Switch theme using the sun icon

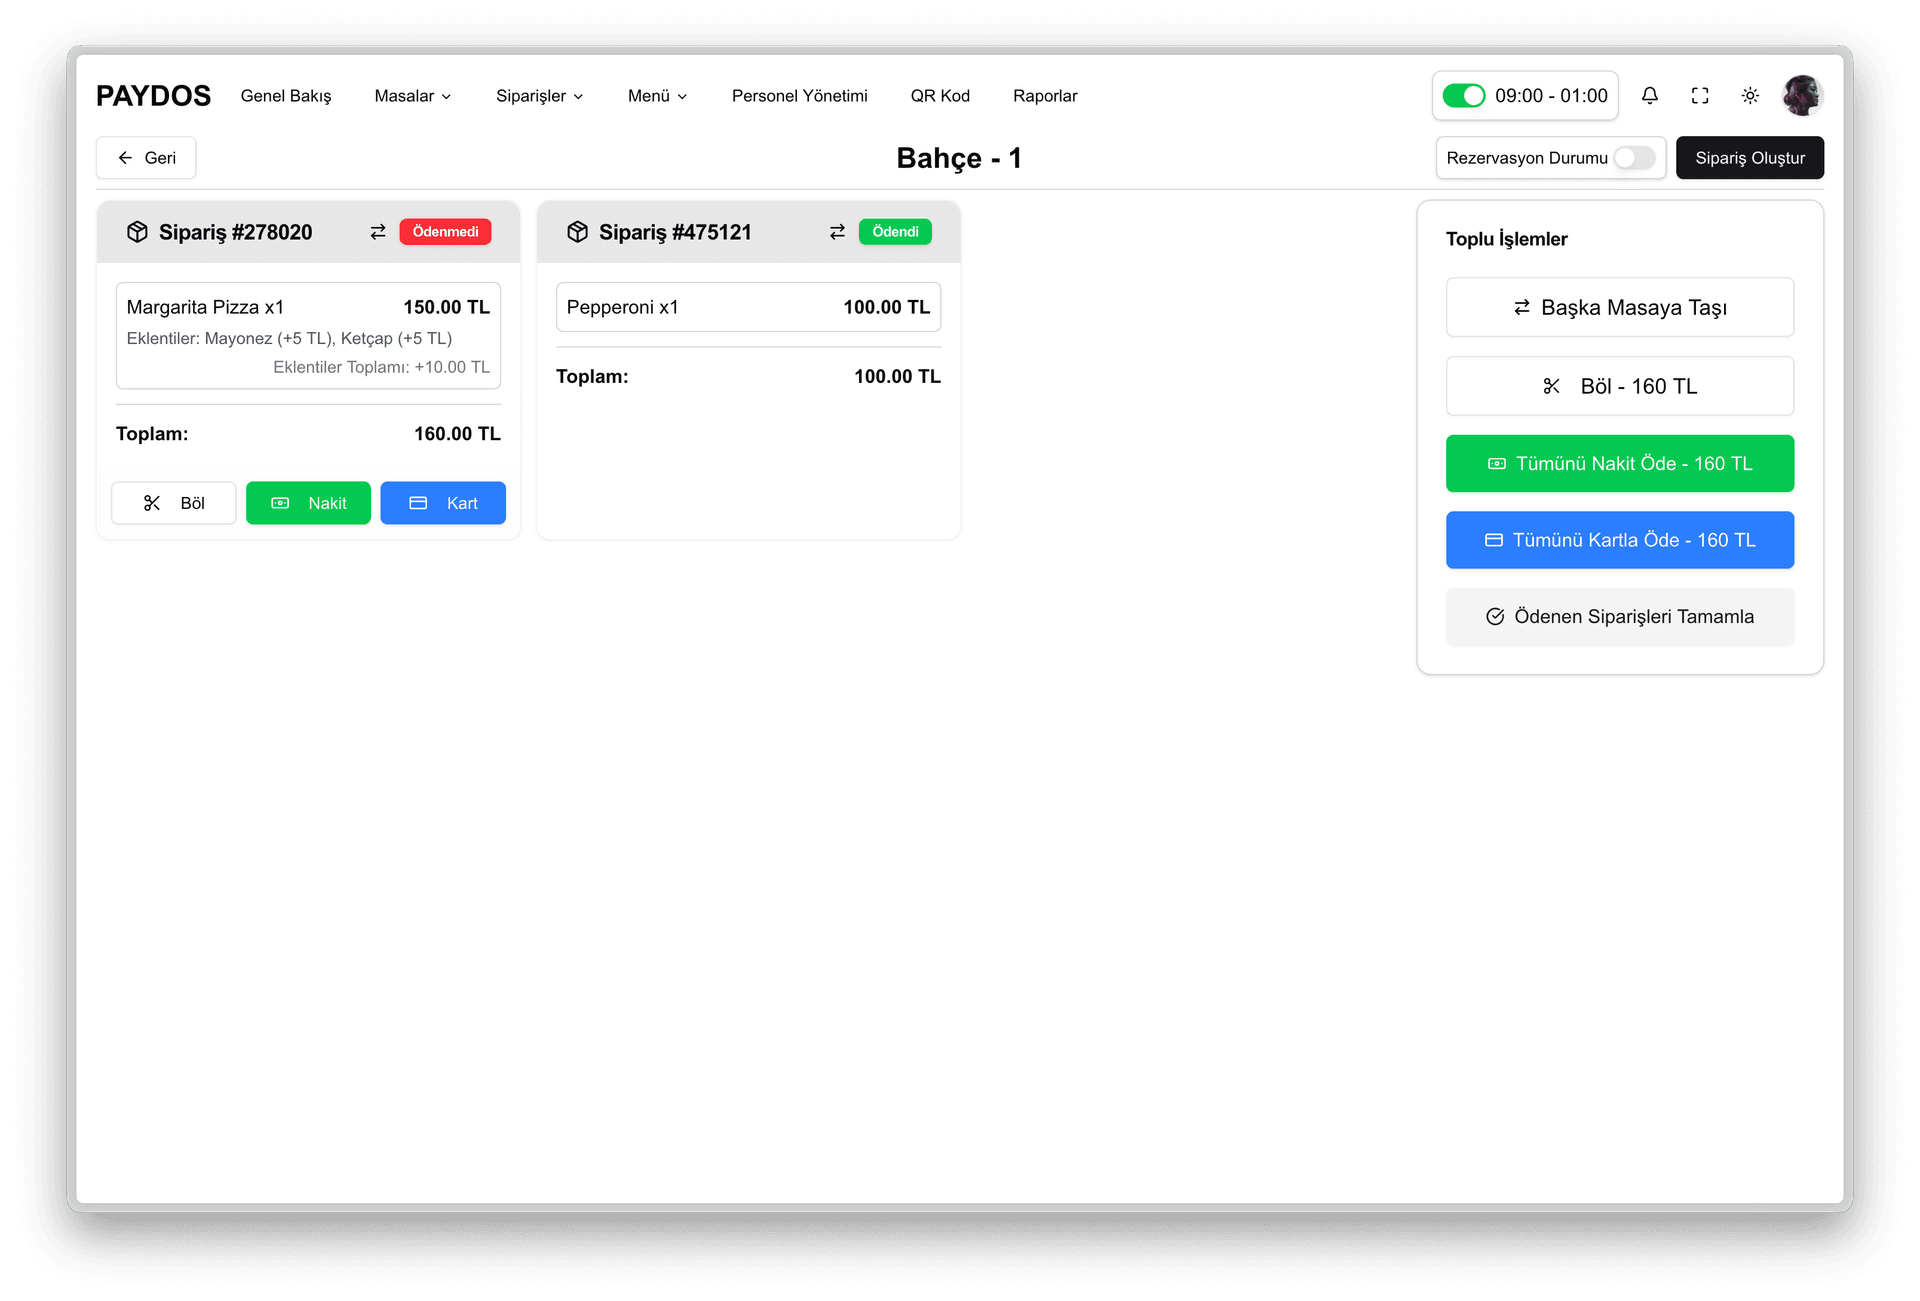pyautogui.click(x=1750, y=96)
